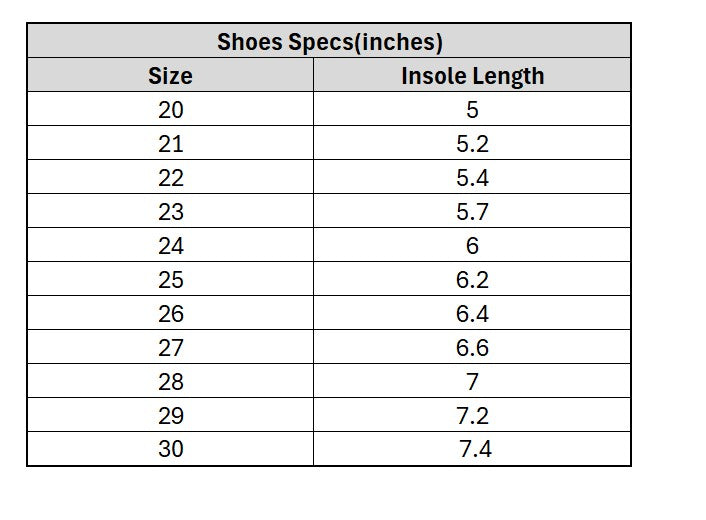The width and height of the screenshot is (706, 520).
Task: Click the size 28 cell
Action: [170, 382]
